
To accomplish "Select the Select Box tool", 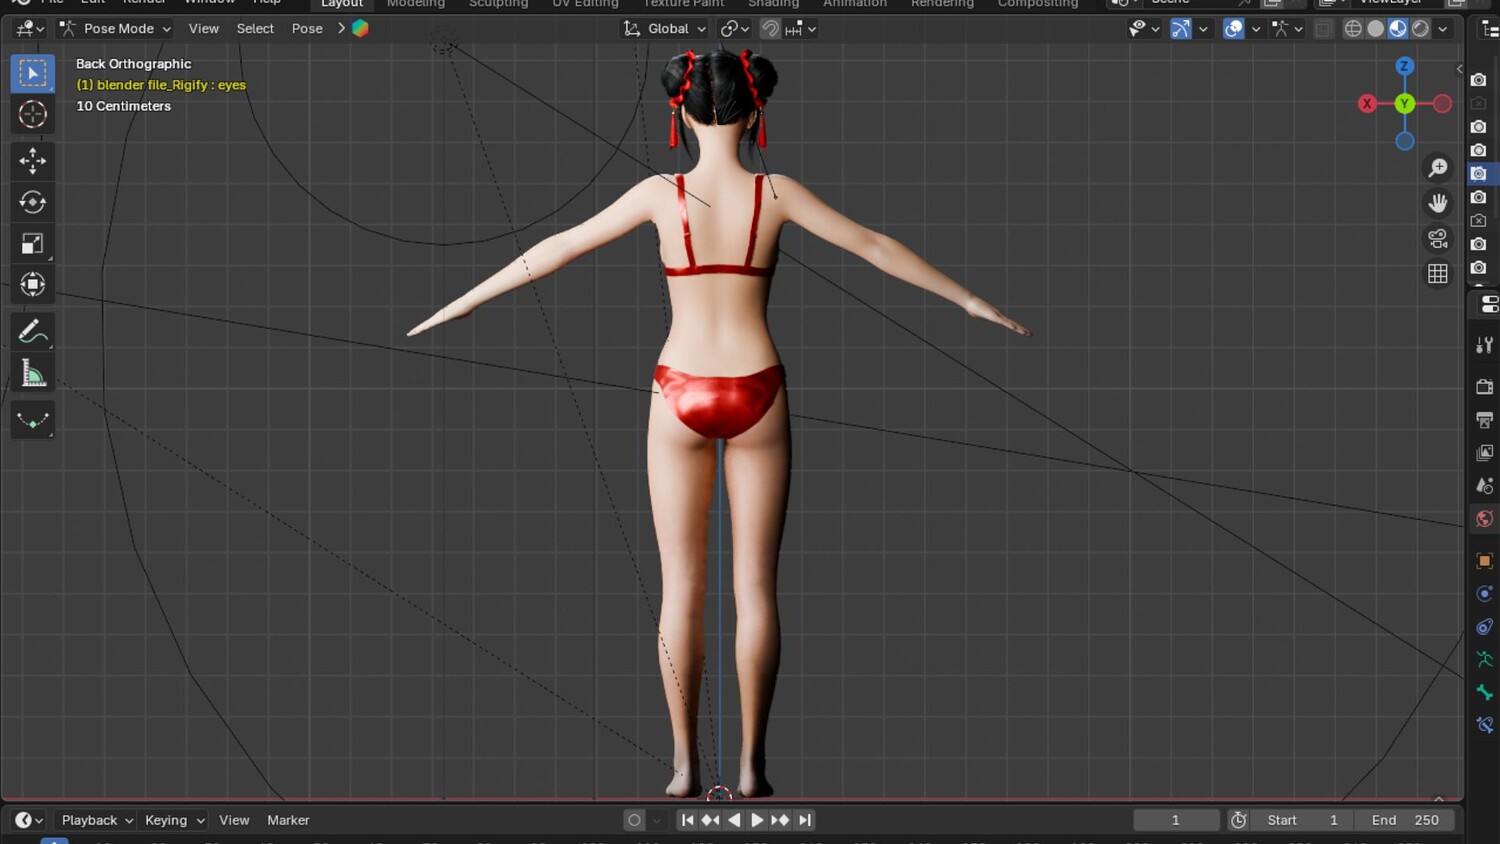I will click(32, 73).
